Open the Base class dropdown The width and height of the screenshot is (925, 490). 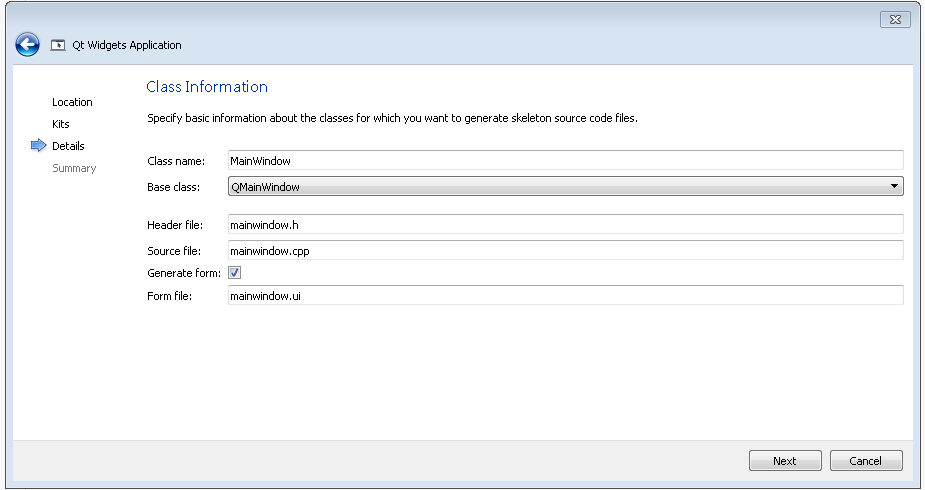click(x=565, y=186)
